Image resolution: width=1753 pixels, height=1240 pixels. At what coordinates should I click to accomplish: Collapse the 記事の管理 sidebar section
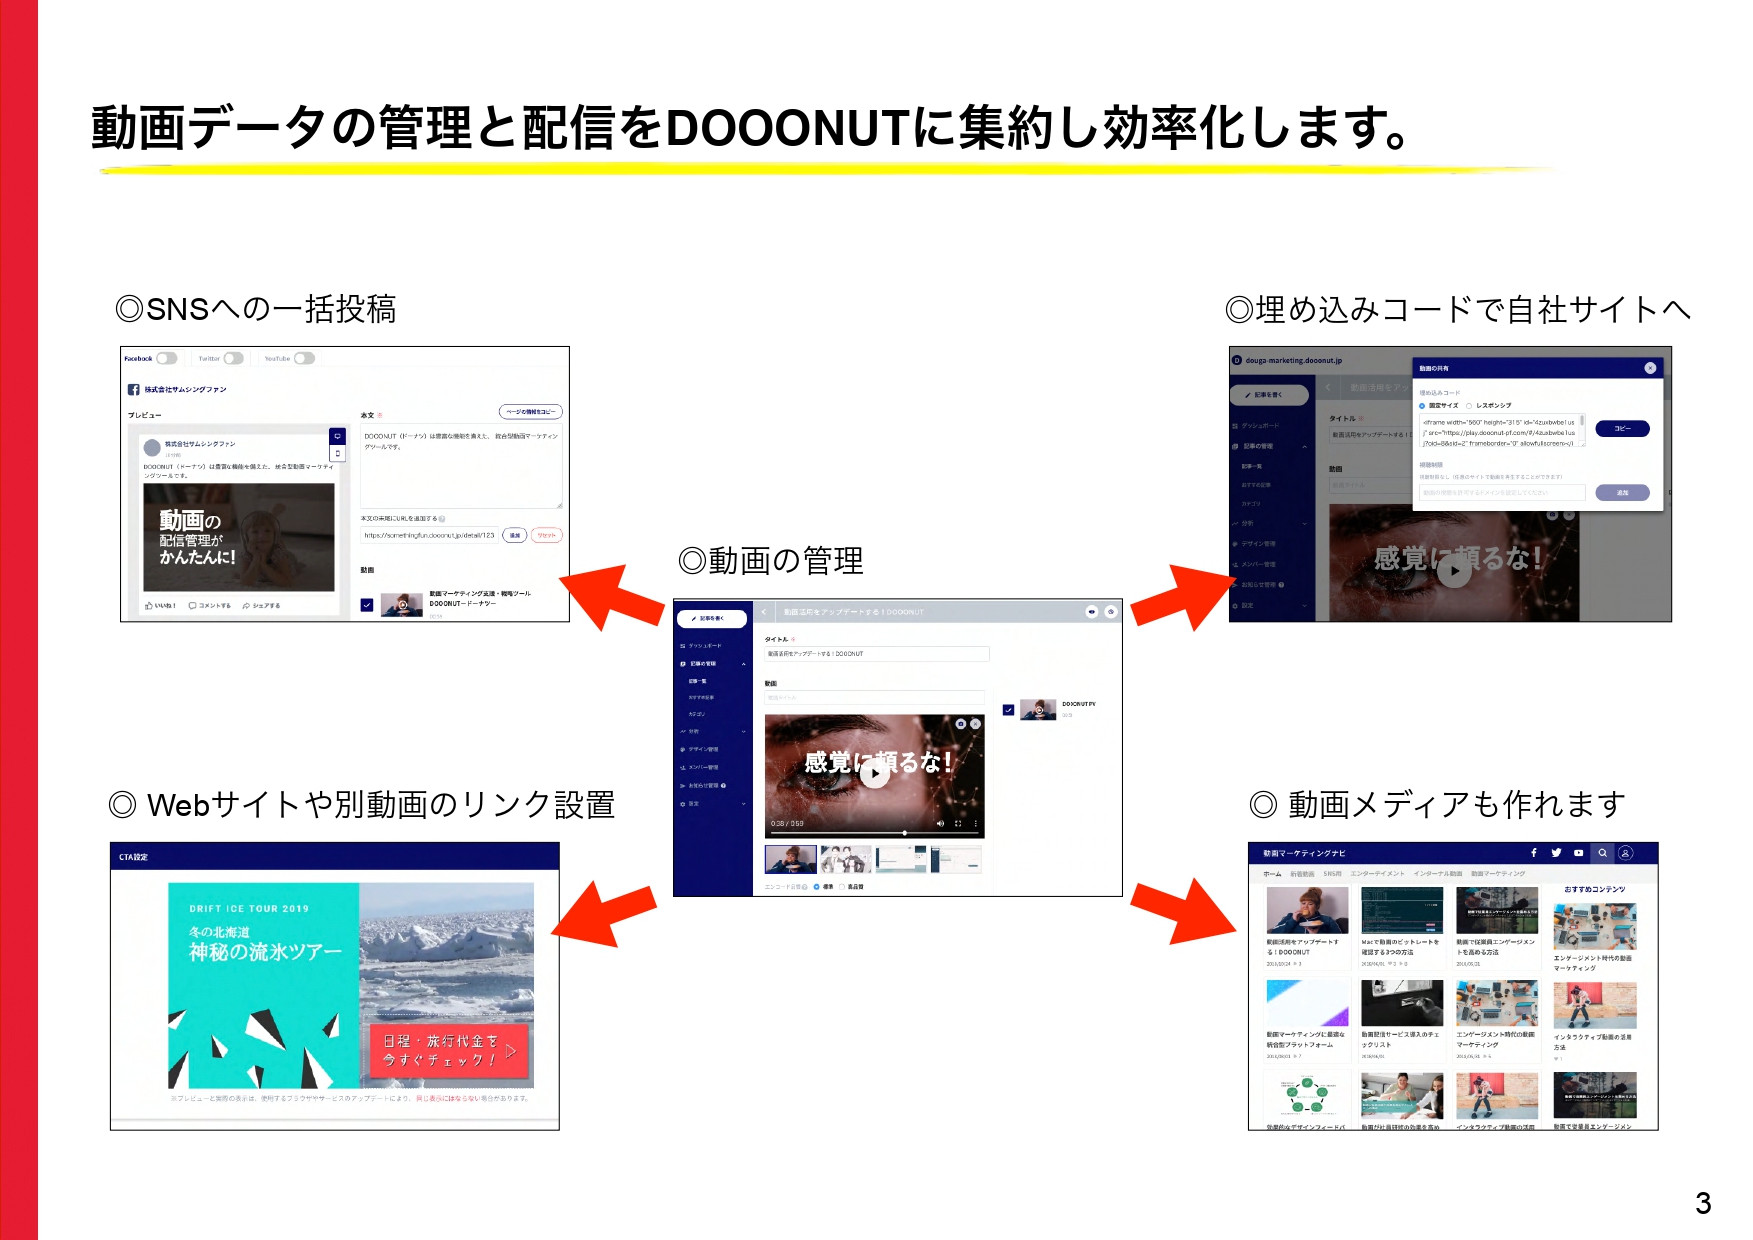[743, 664]
